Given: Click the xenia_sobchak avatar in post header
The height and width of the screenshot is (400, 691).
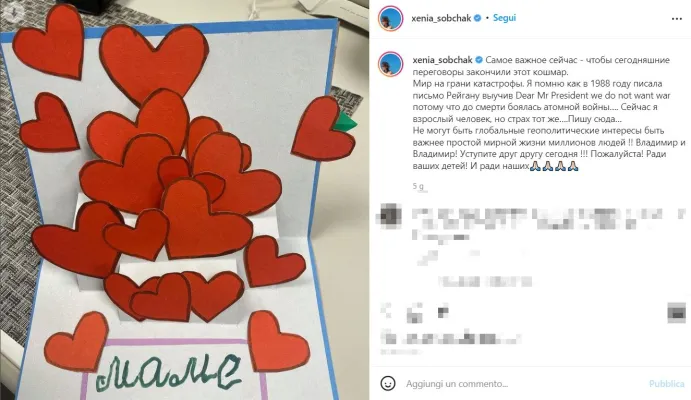Looking at the screenshot, I should (390, 19).
